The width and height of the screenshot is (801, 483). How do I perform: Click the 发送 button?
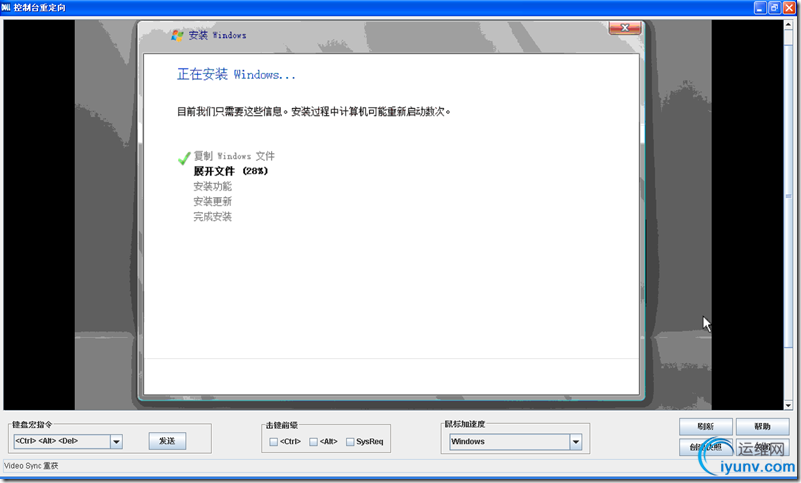167,441
